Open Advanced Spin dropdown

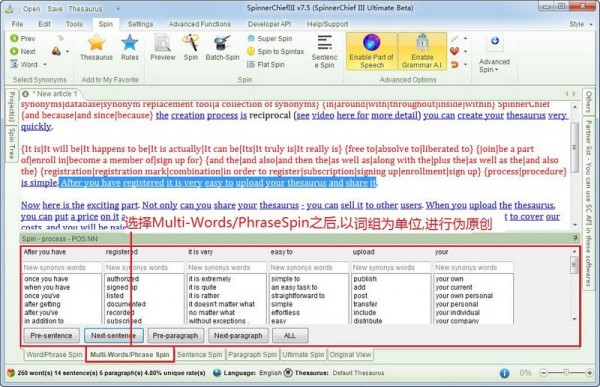tap(494, 54)
